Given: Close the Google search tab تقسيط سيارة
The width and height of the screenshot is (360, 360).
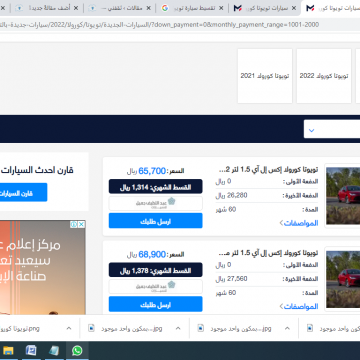Looking at the screenshot, I should (221, 8).
